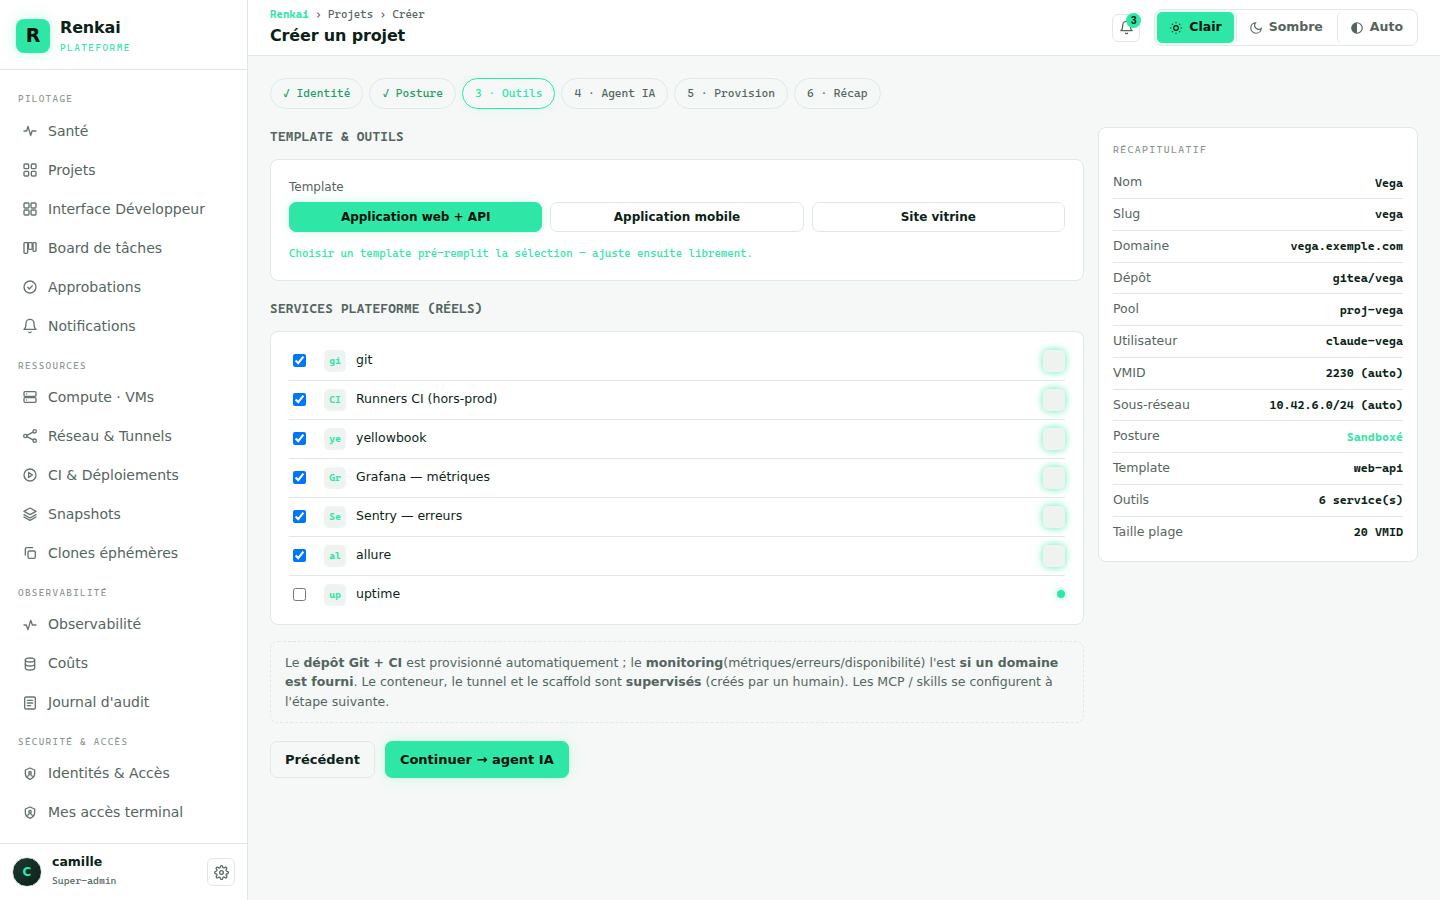Open CI & Déploiements via its play icon
Screen dimensions: 1440x900
pos(30,475)
